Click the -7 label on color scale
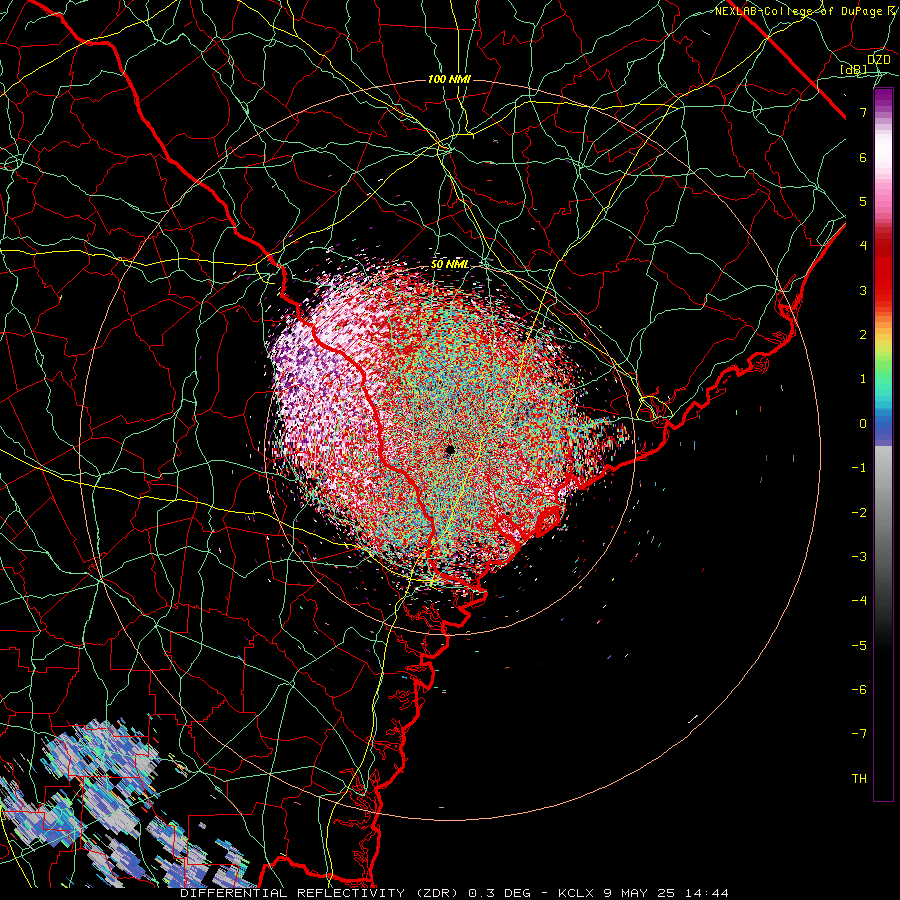The image size is (900, 900). point(859,734)
